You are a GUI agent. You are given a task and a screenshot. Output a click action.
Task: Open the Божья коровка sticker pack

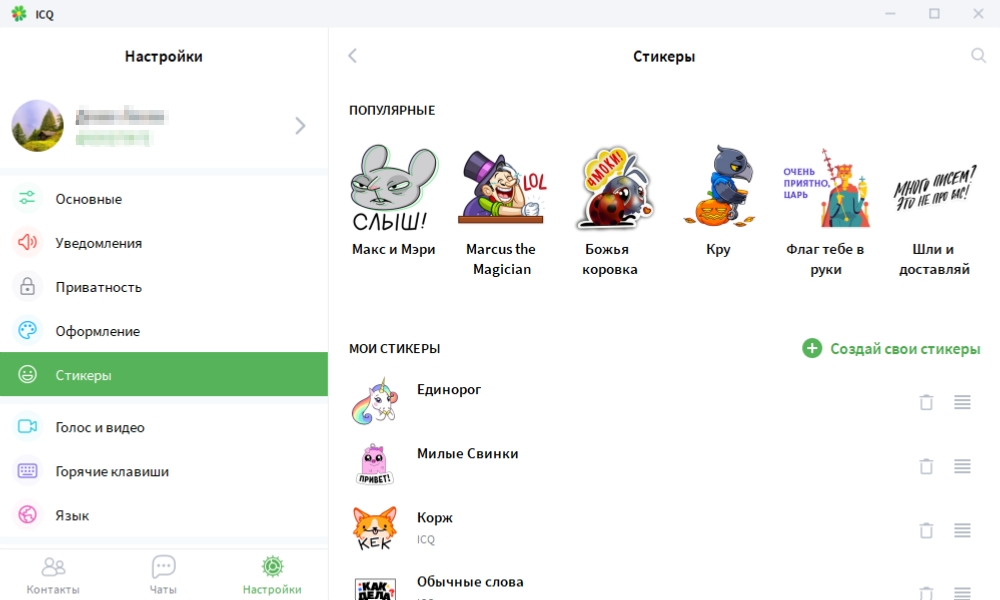(610, 210)
